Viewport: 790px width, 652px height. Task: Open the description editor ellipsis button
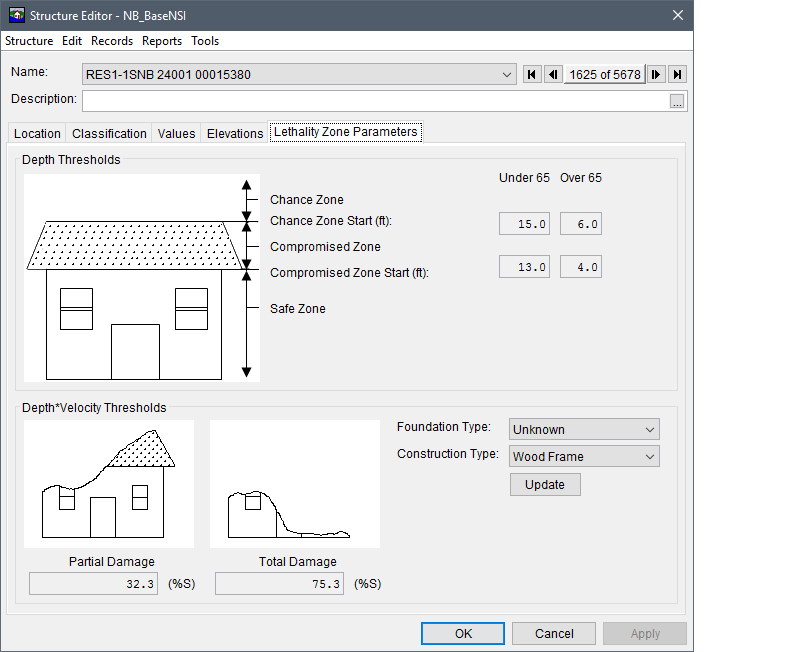677,101
